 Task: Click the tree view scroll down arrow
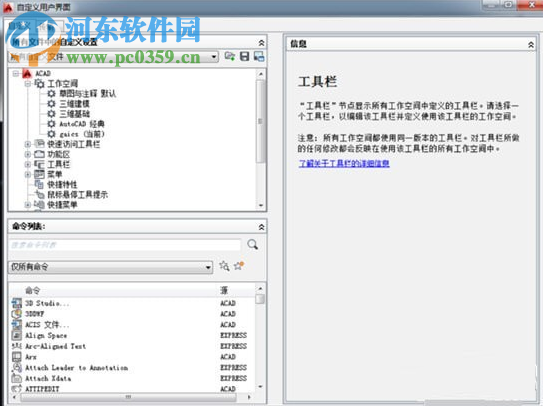click(x=261, y=205)
